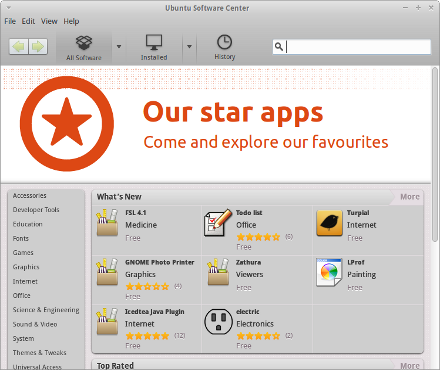440x370 pixels.
Task: Open the FSL 4.1 app title
Action: coord(136,213)
